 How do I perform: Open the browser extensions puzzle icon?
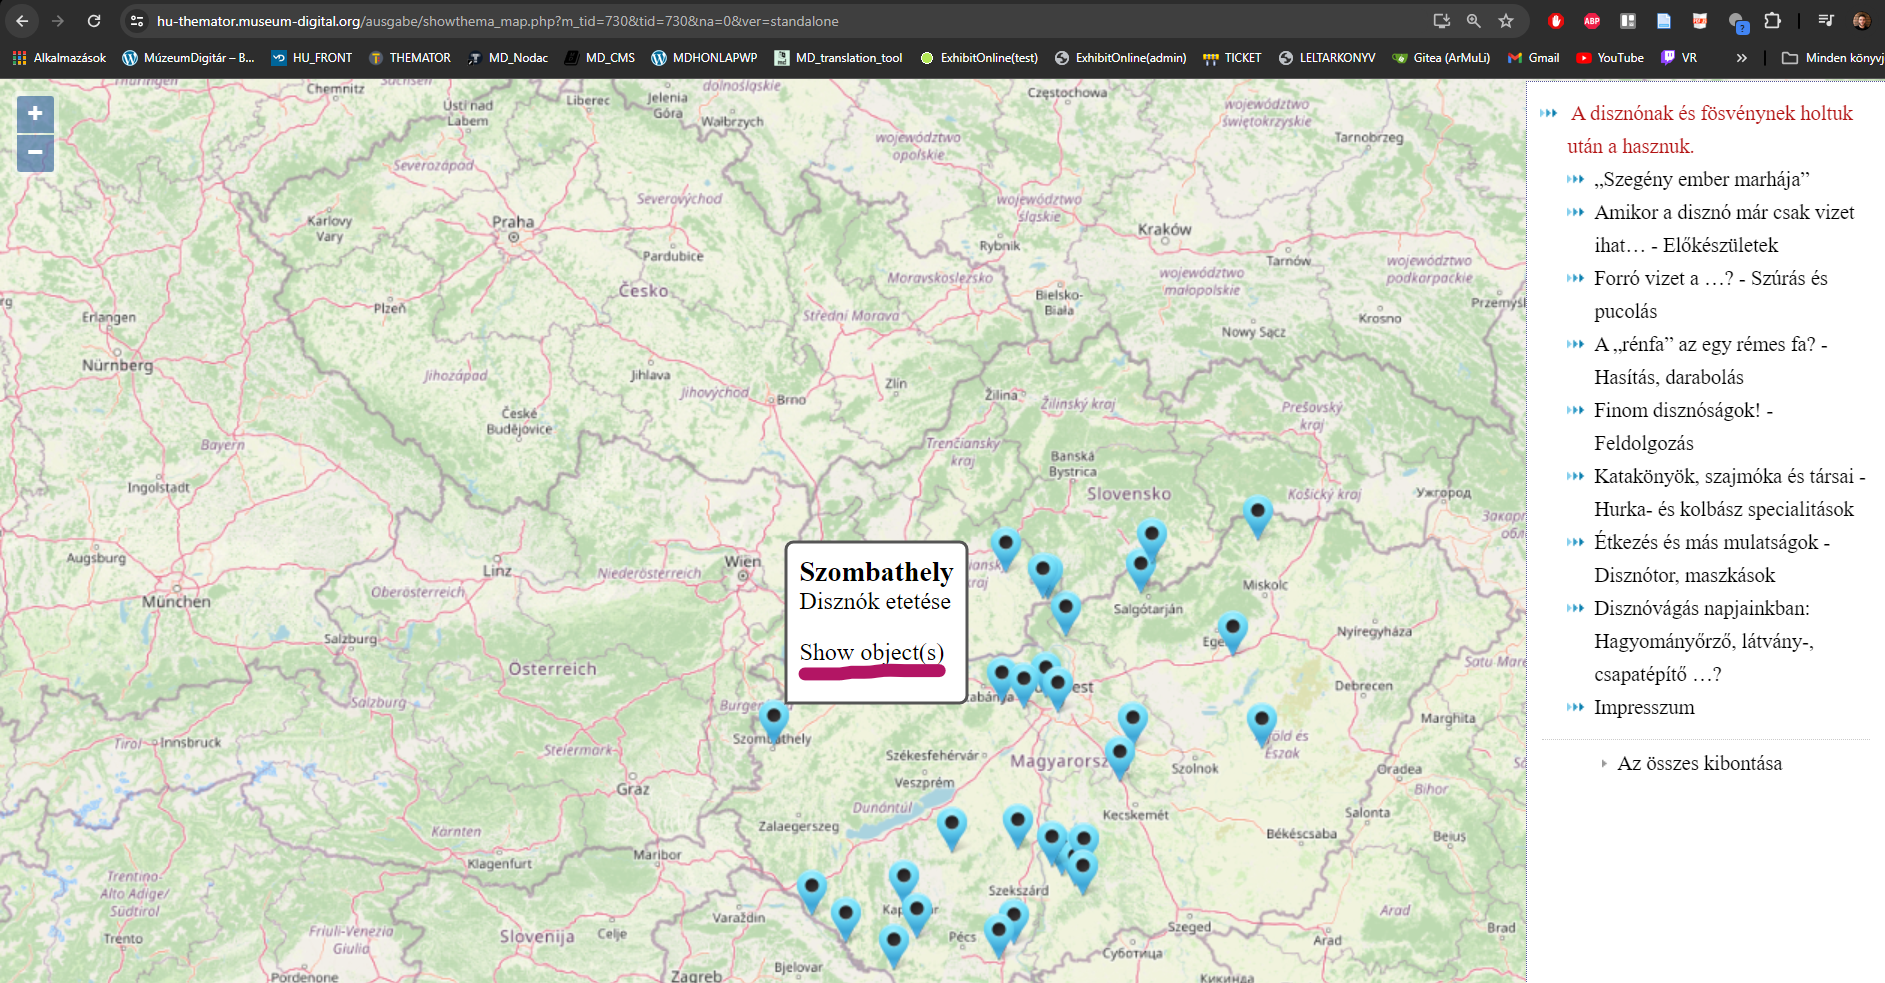(x=1772, y=21)
